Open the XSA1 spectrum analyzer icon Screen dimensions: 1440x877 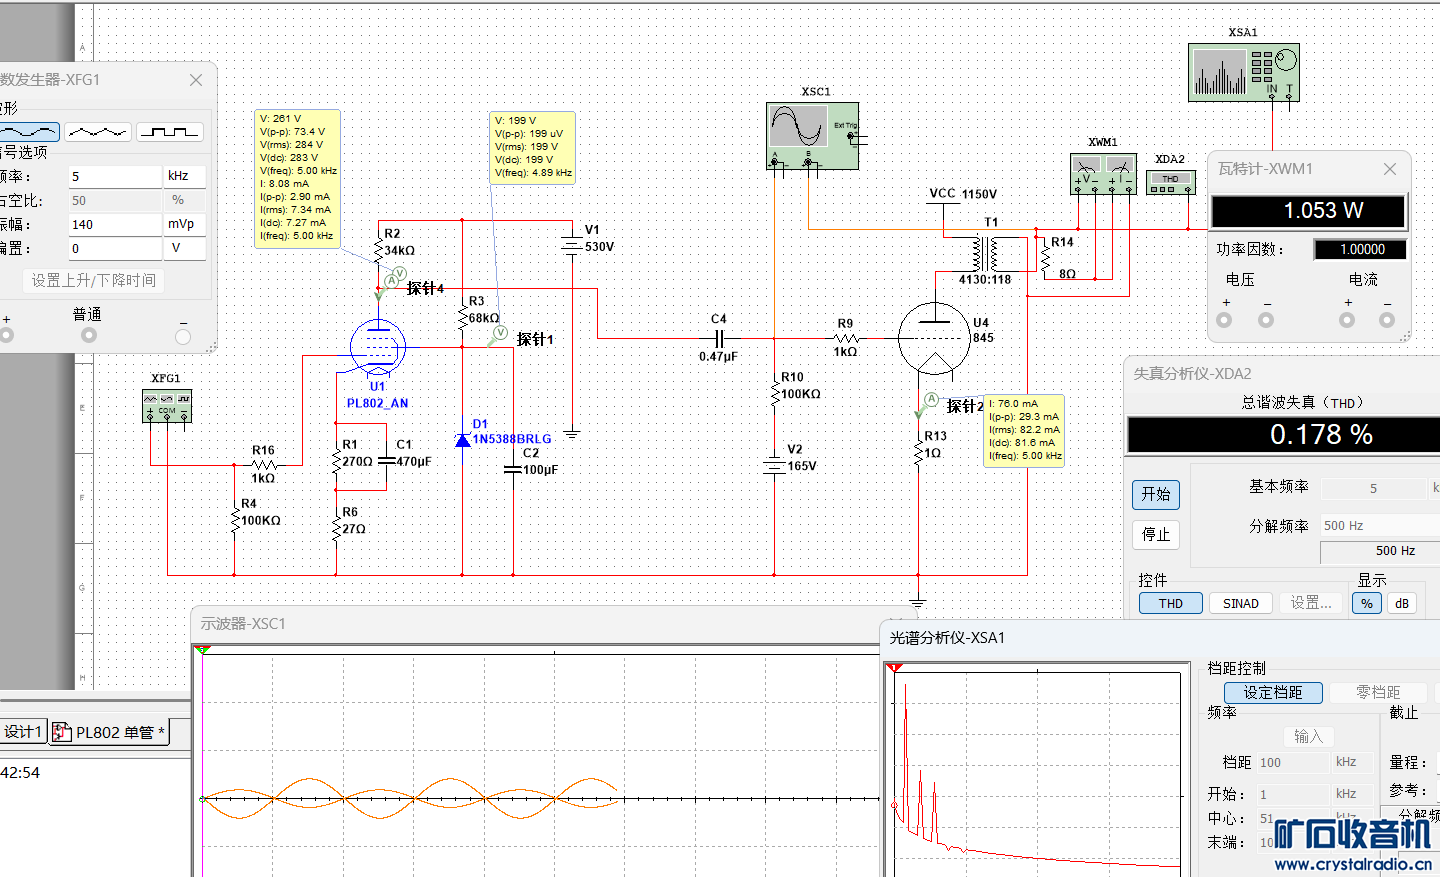point(1243,72)
